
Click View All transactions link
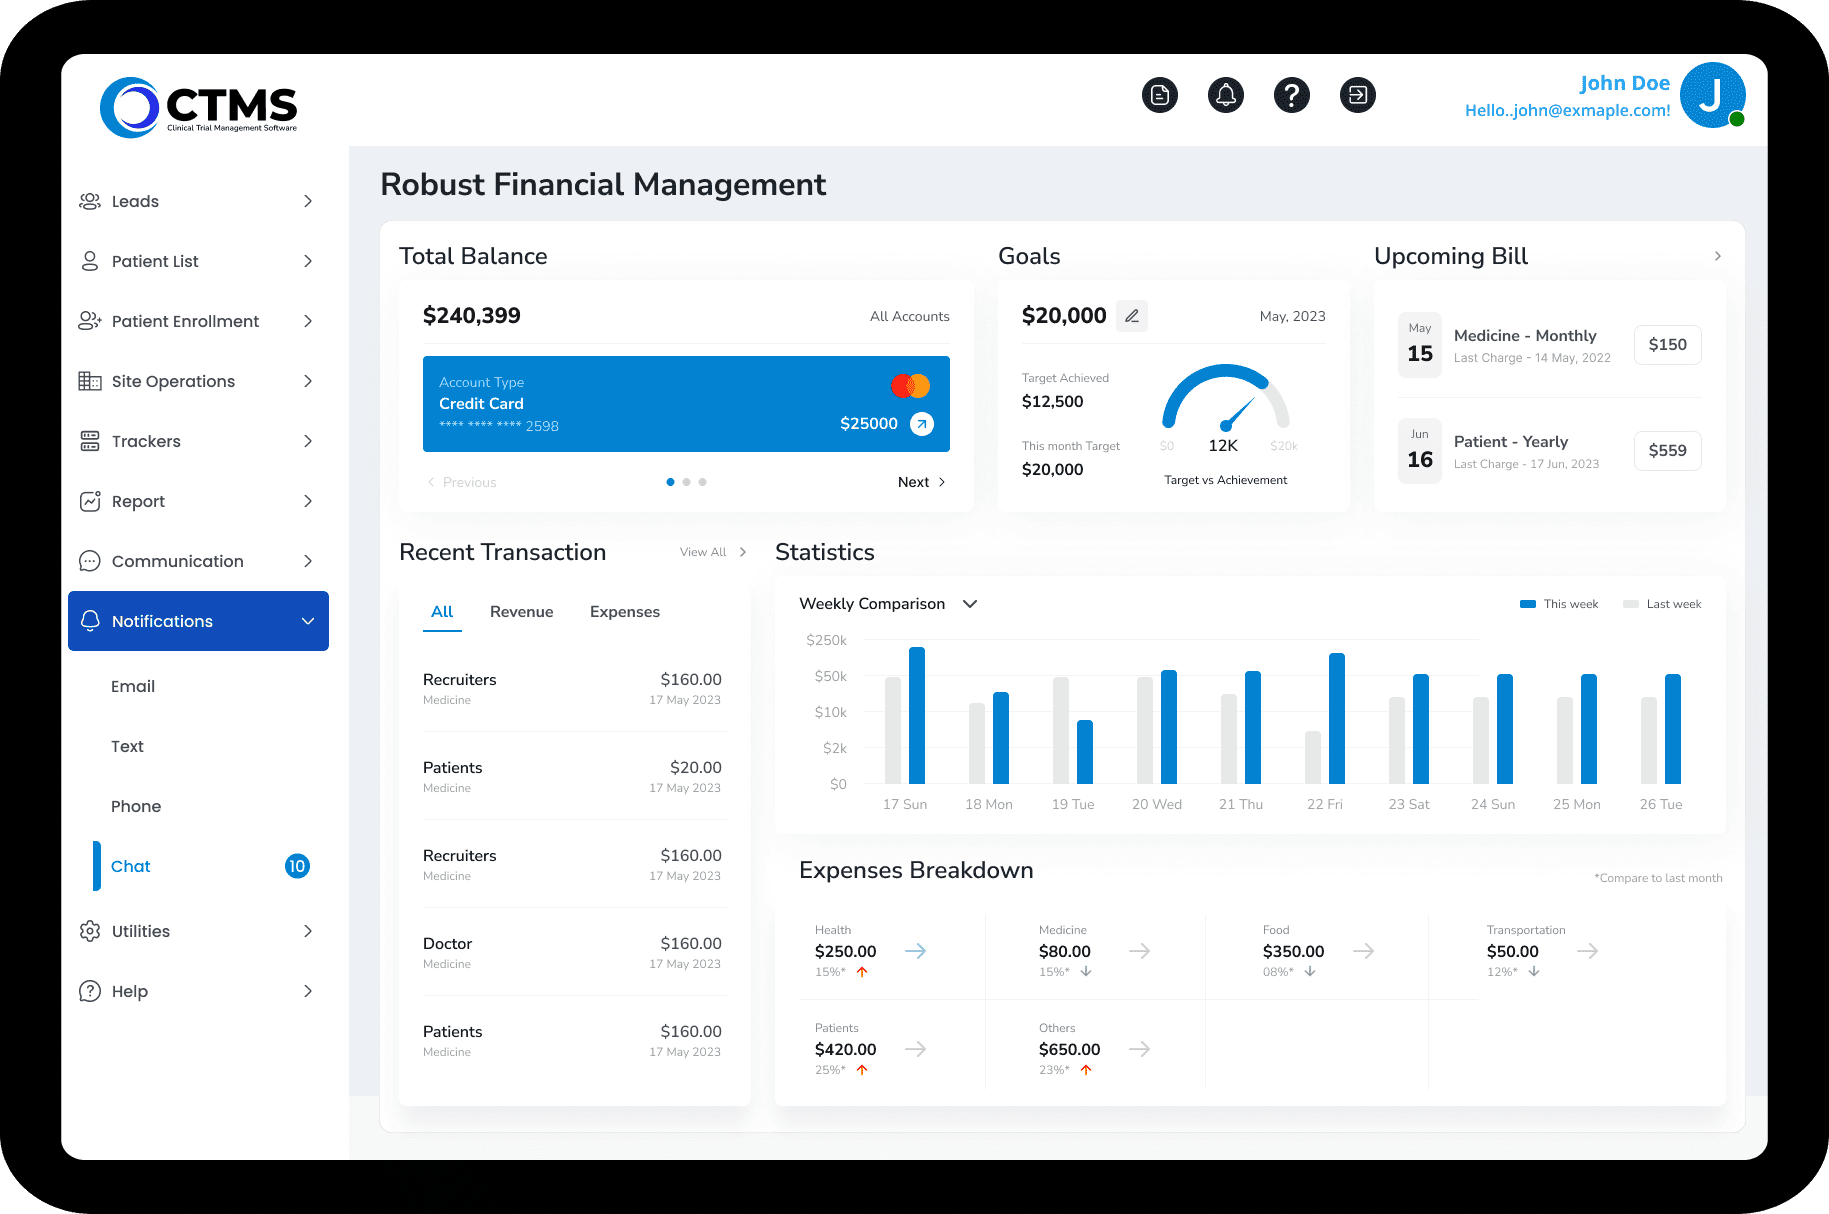(712, 552)
